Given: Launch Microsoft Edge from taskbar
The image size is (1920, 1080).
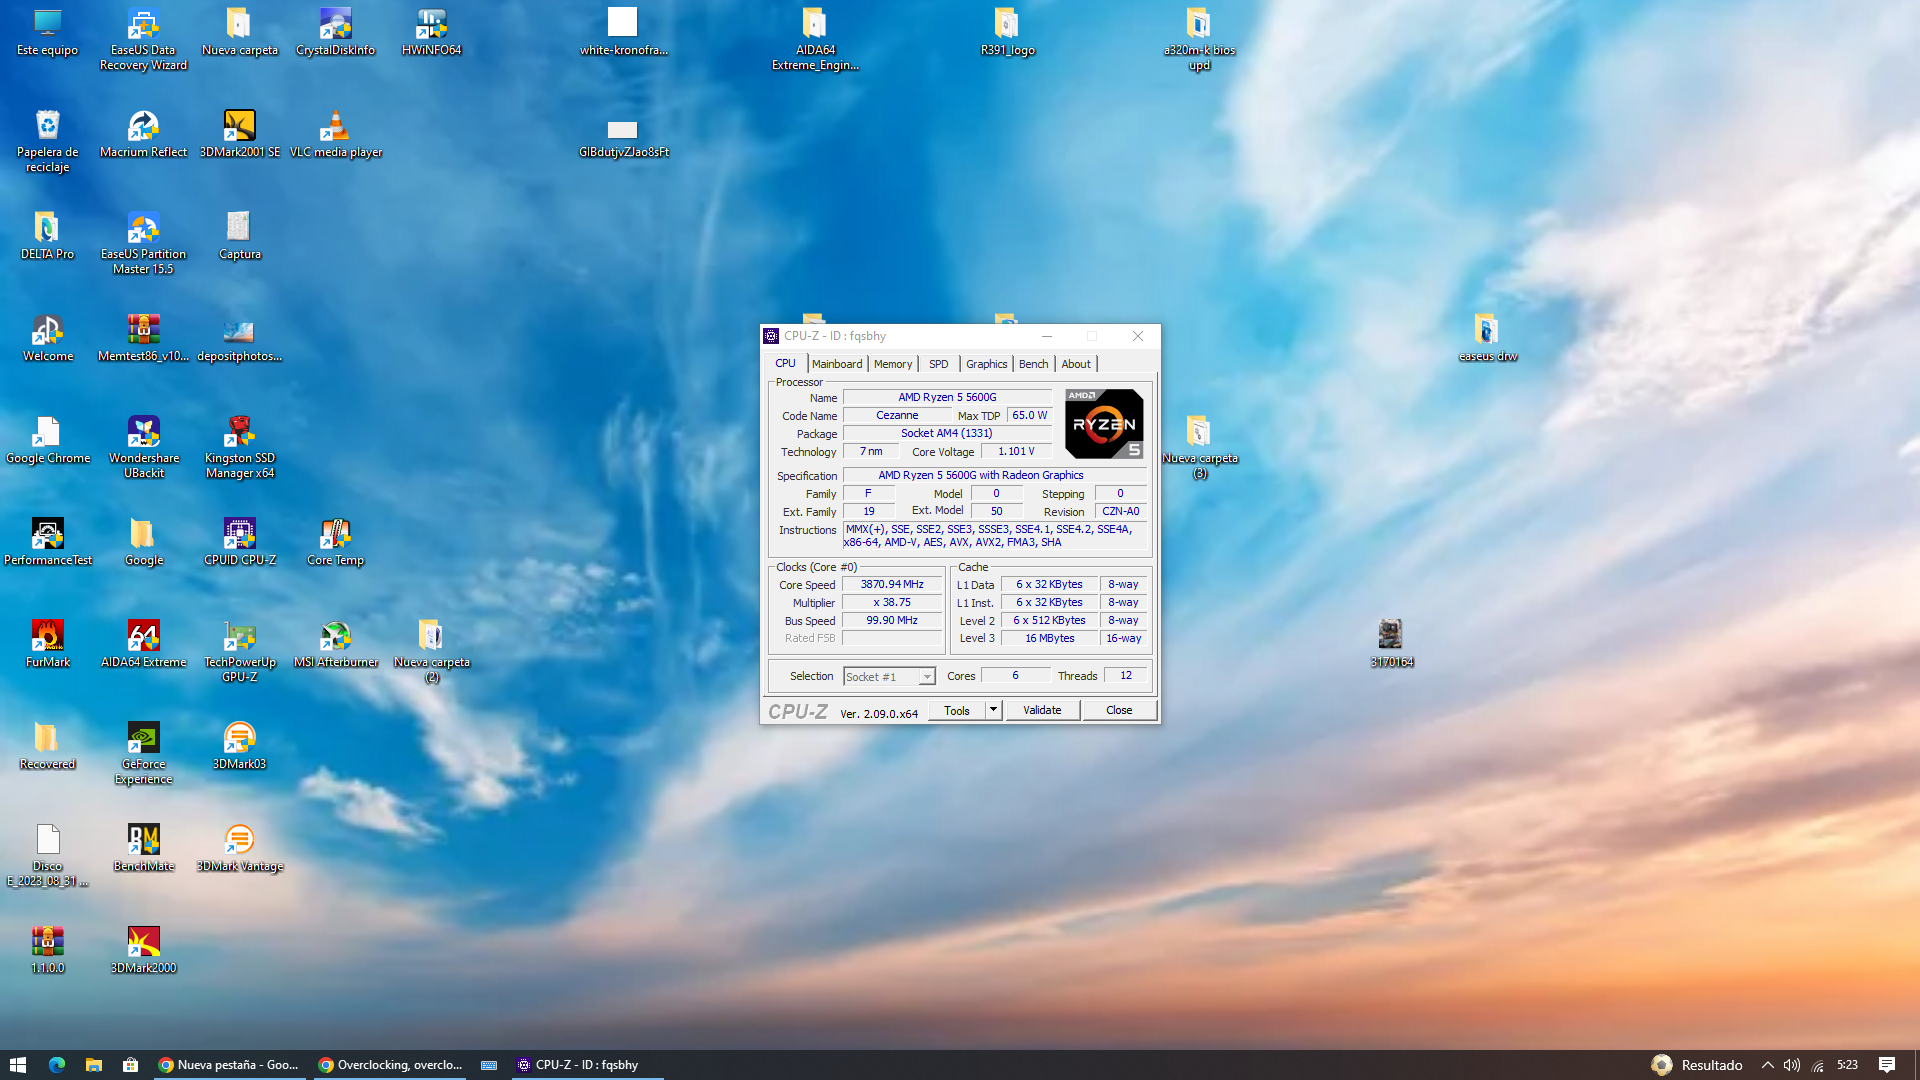Looking at the screenshot, I should pos(56,1065).
